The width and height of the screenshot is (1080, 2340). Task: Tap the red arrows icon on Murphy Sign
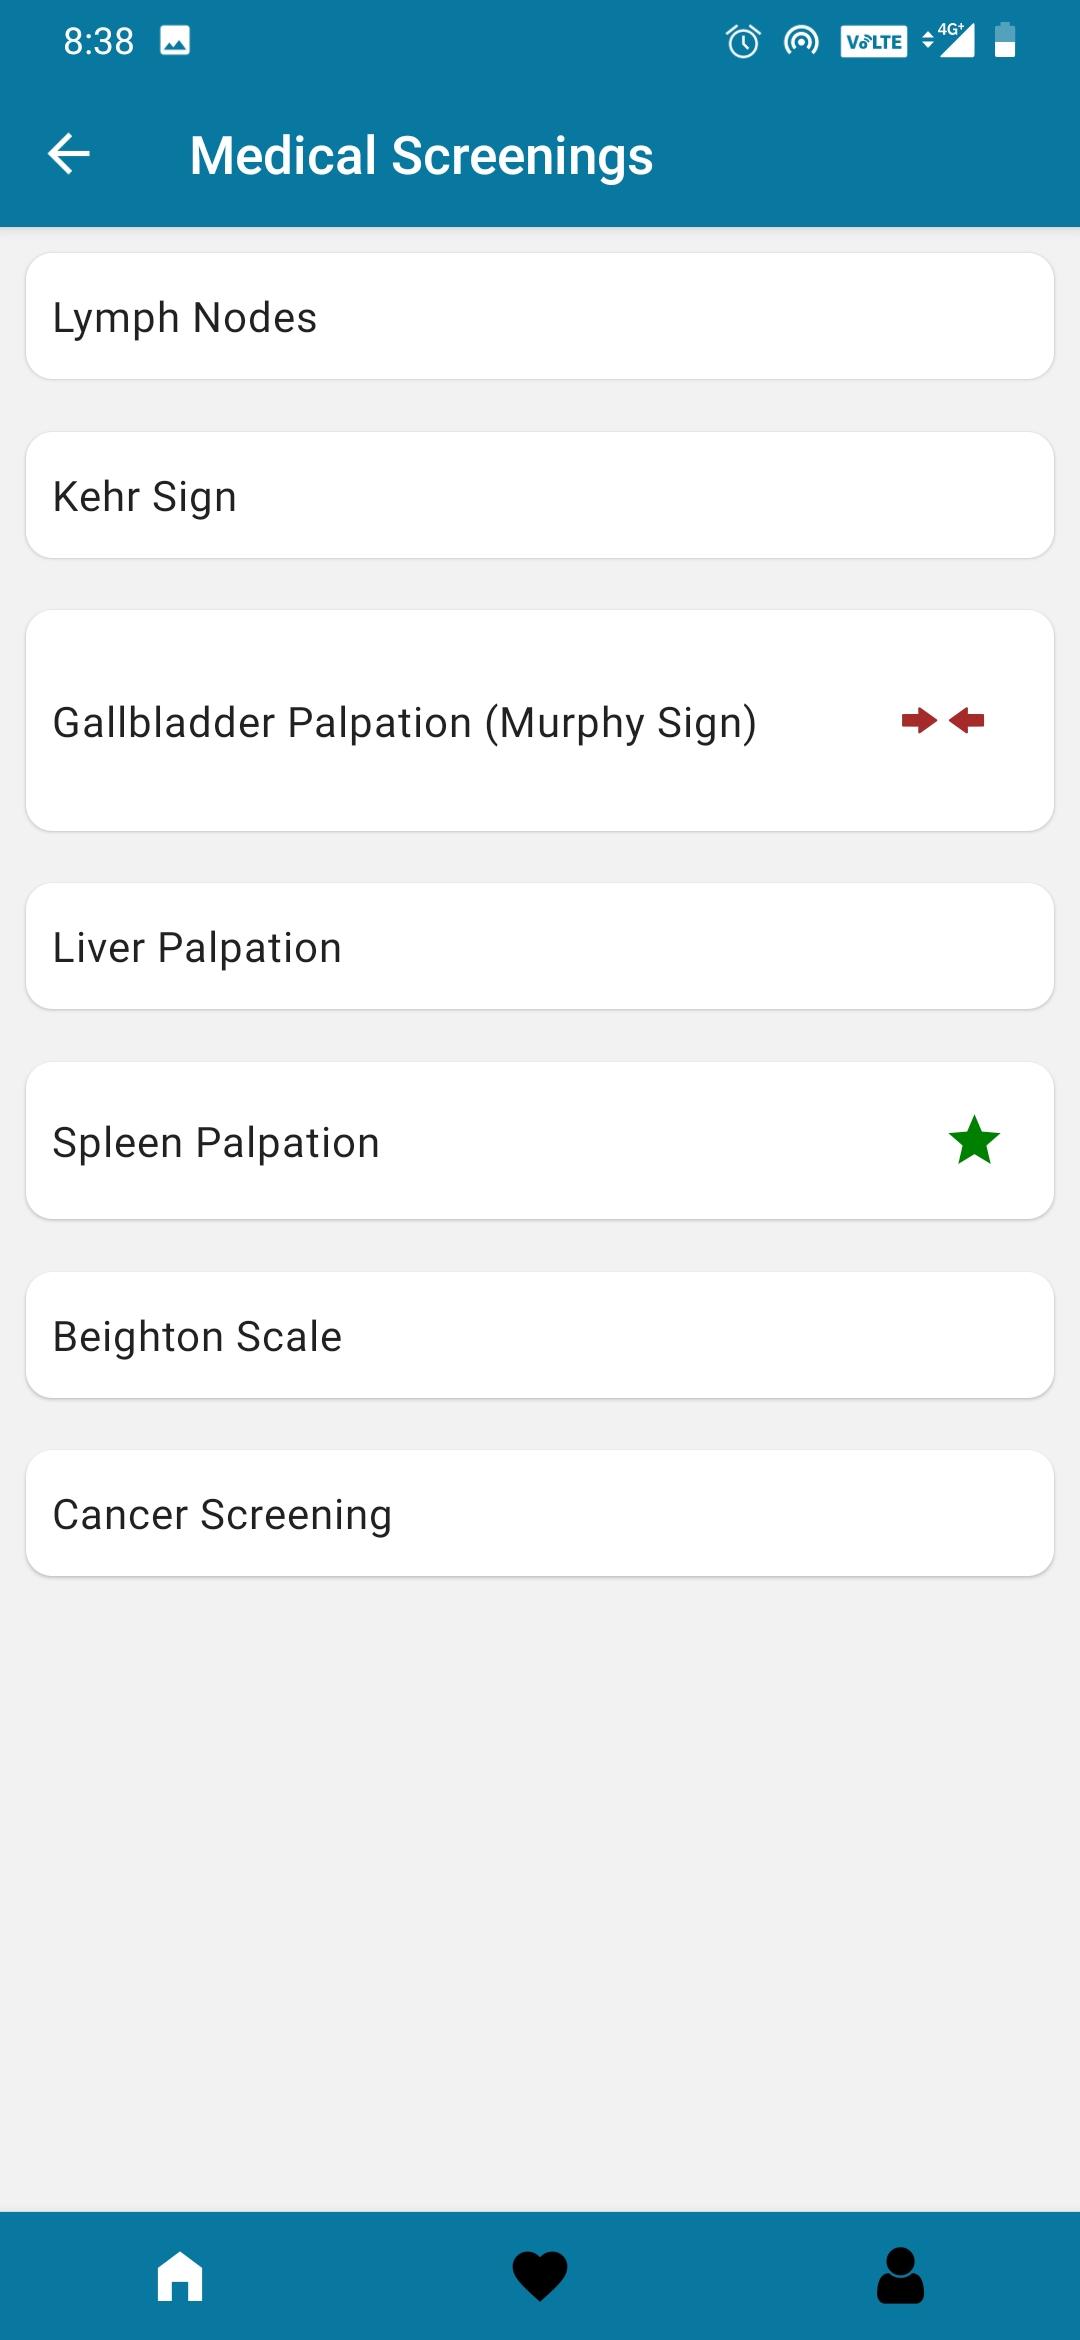(943, 720)
